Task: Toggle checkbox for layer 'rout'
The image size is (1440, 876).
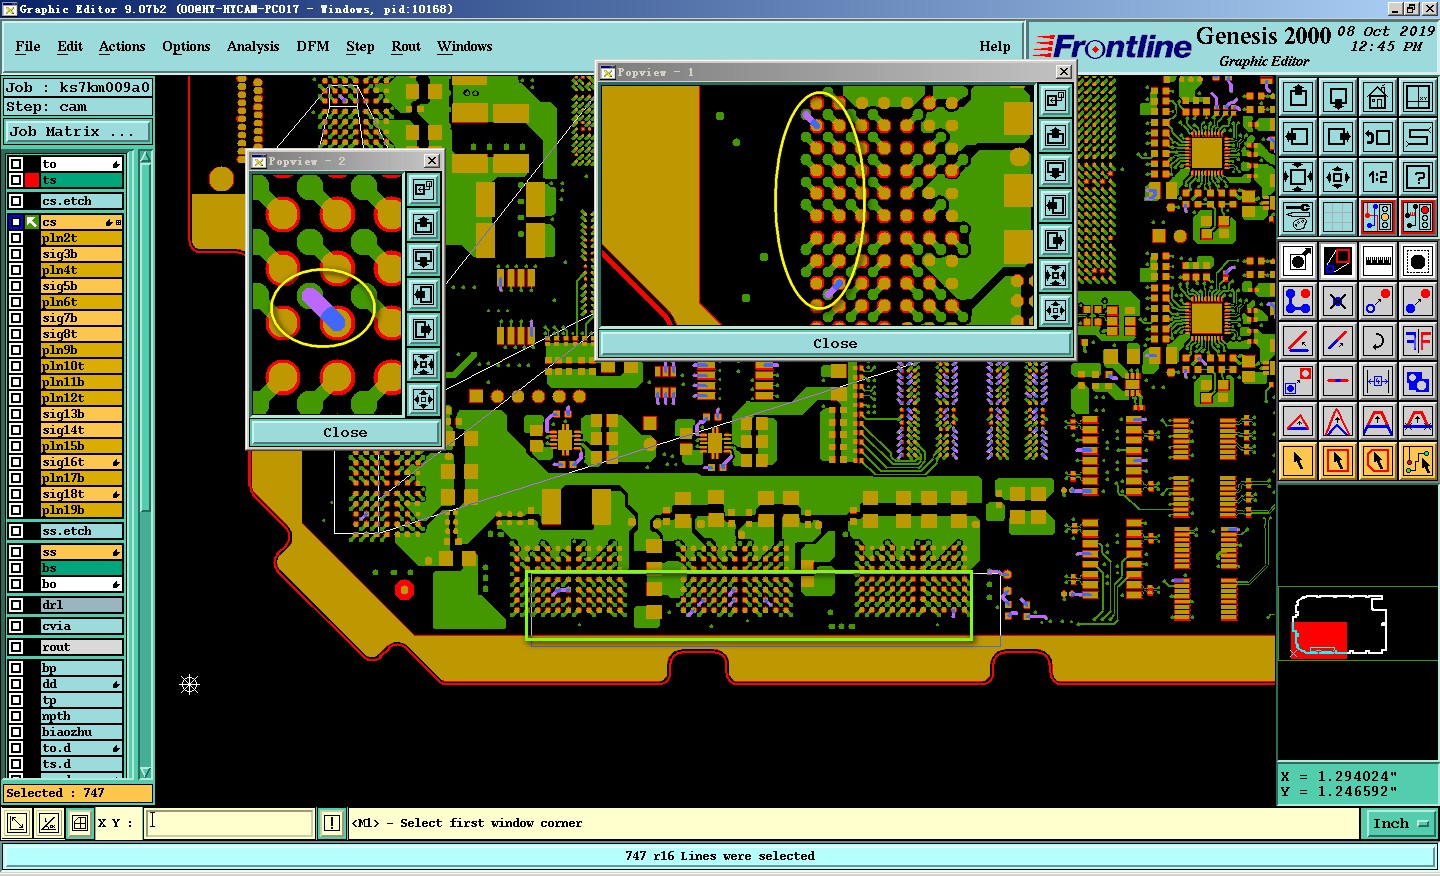Action: click(x=16, y=647)
